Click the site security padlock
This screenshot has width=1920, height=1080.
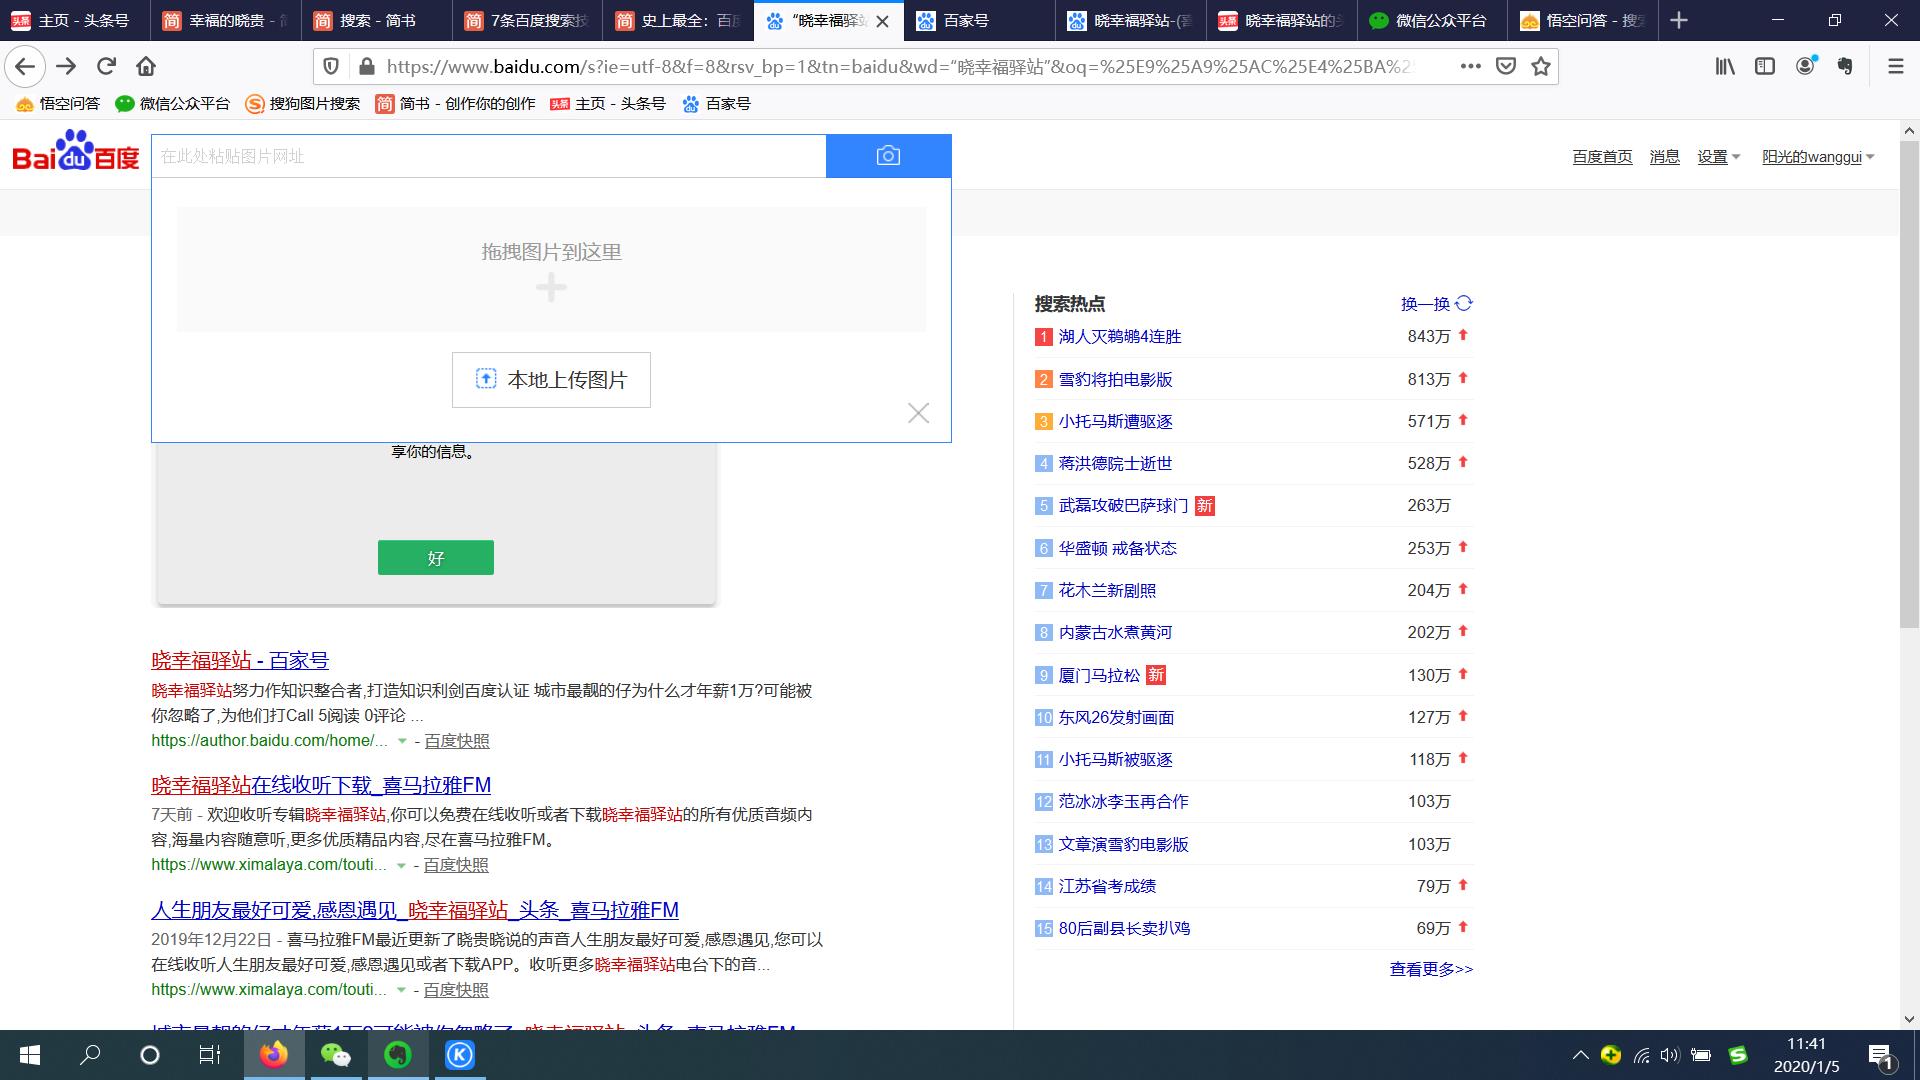click(366, 66)
